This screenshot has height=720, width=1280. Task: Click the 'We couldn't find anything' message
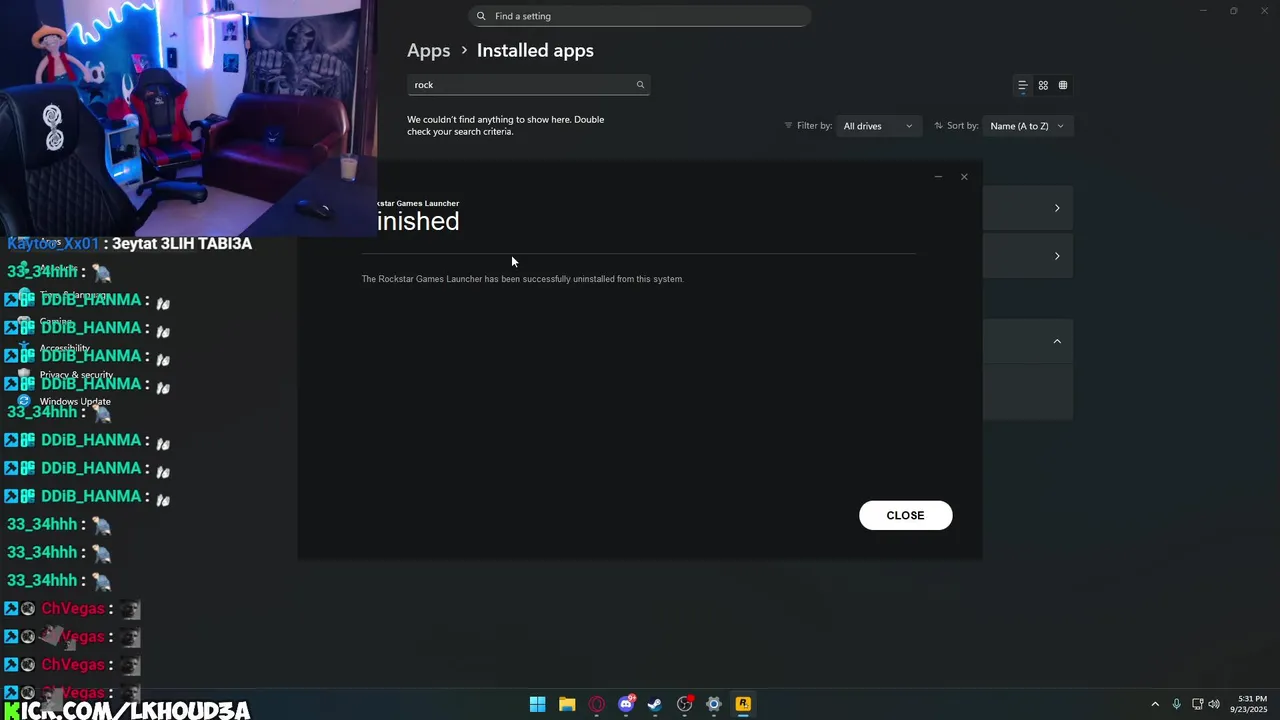(x=505, y=125)
